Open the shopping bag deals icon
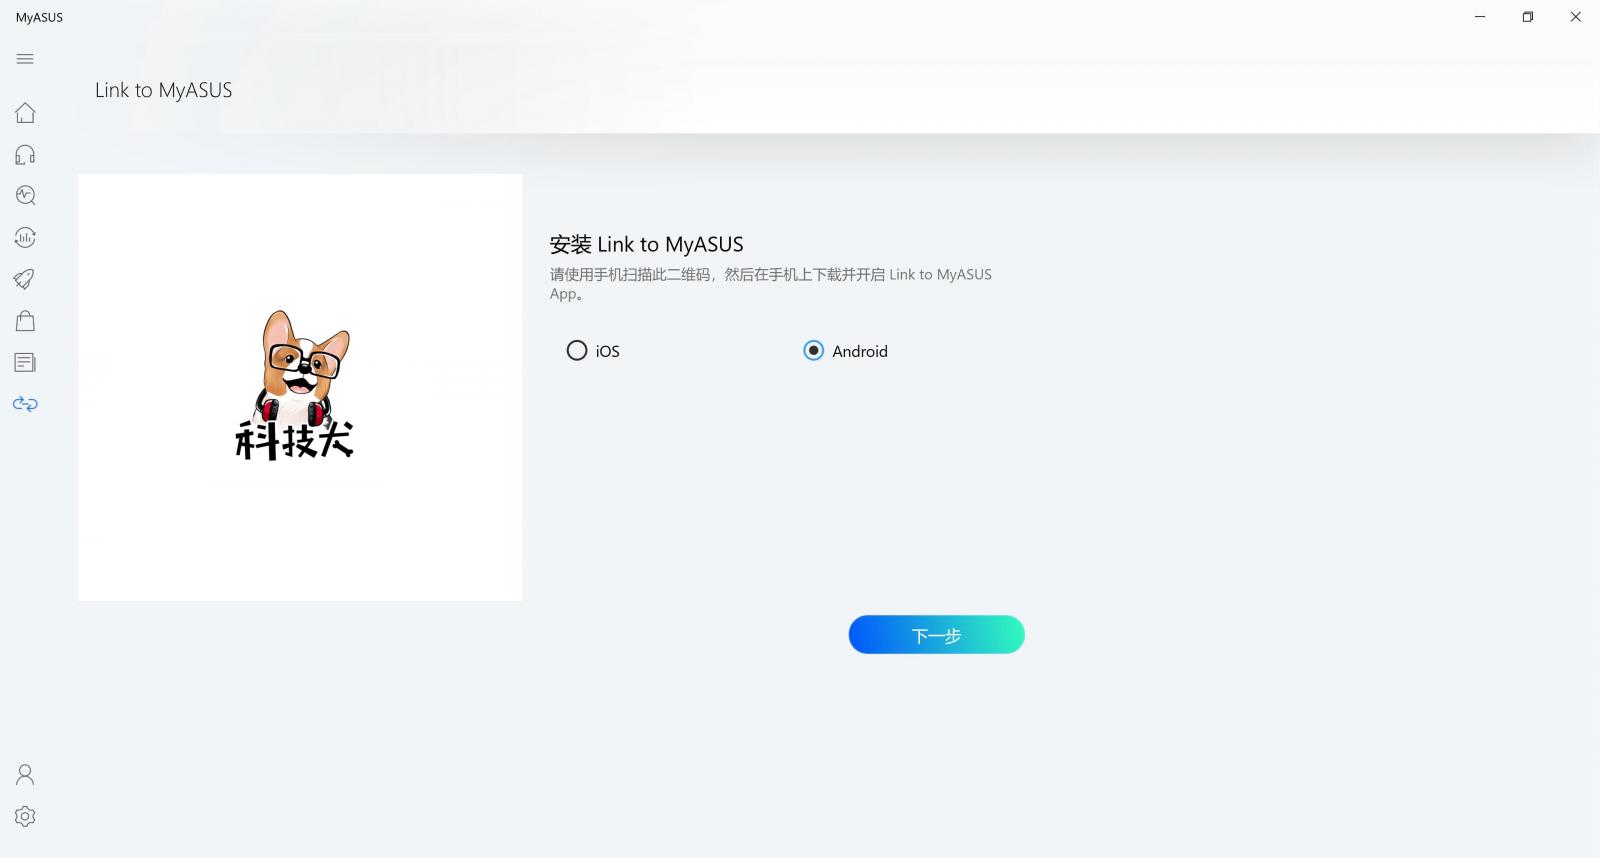 point(25,320)
